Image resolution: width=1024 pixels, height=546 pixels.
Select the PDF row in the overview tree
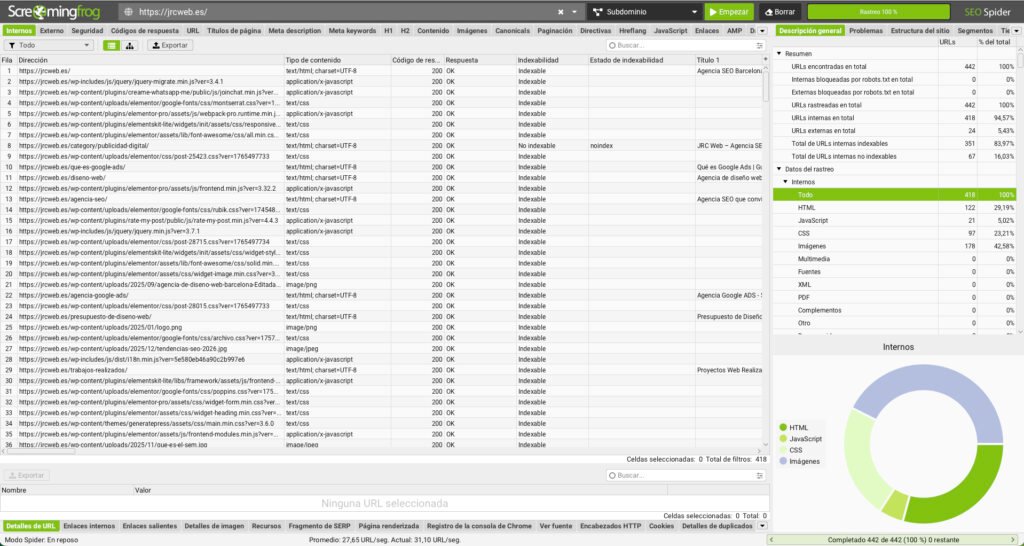pyautogui.click(x=894, y=297)
